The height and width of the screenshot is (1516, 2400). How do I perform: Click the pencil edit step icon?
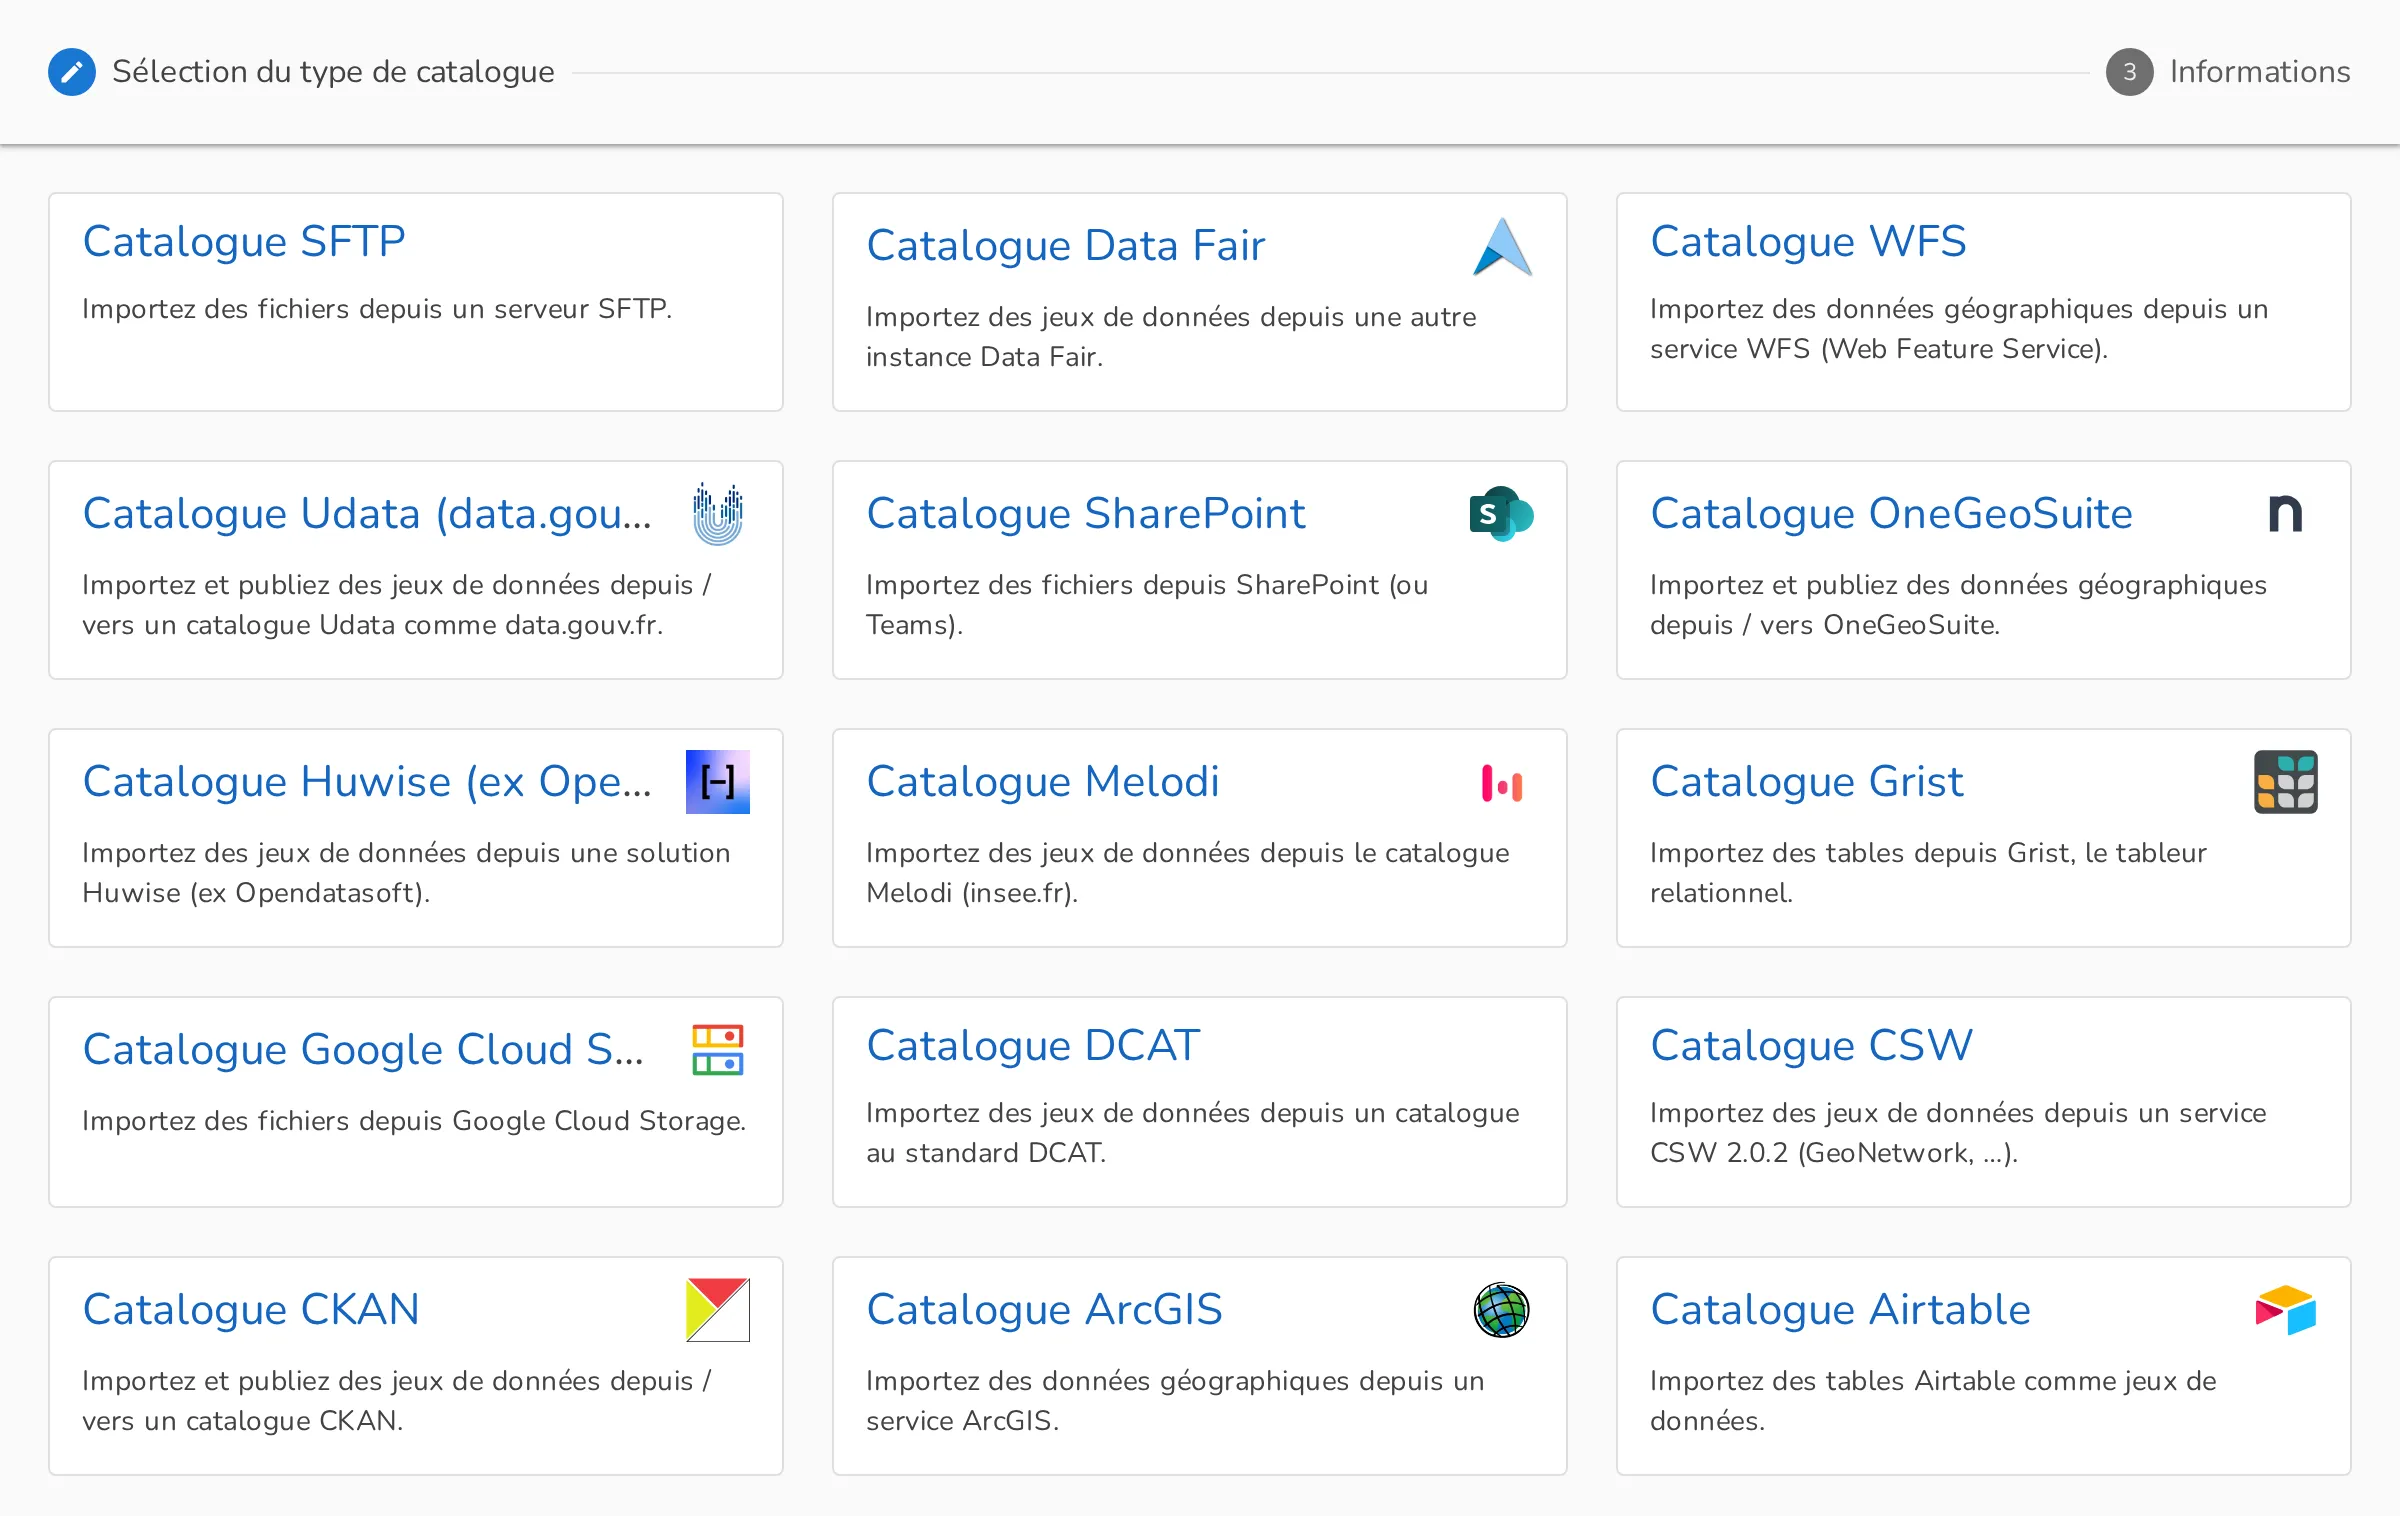72,72
